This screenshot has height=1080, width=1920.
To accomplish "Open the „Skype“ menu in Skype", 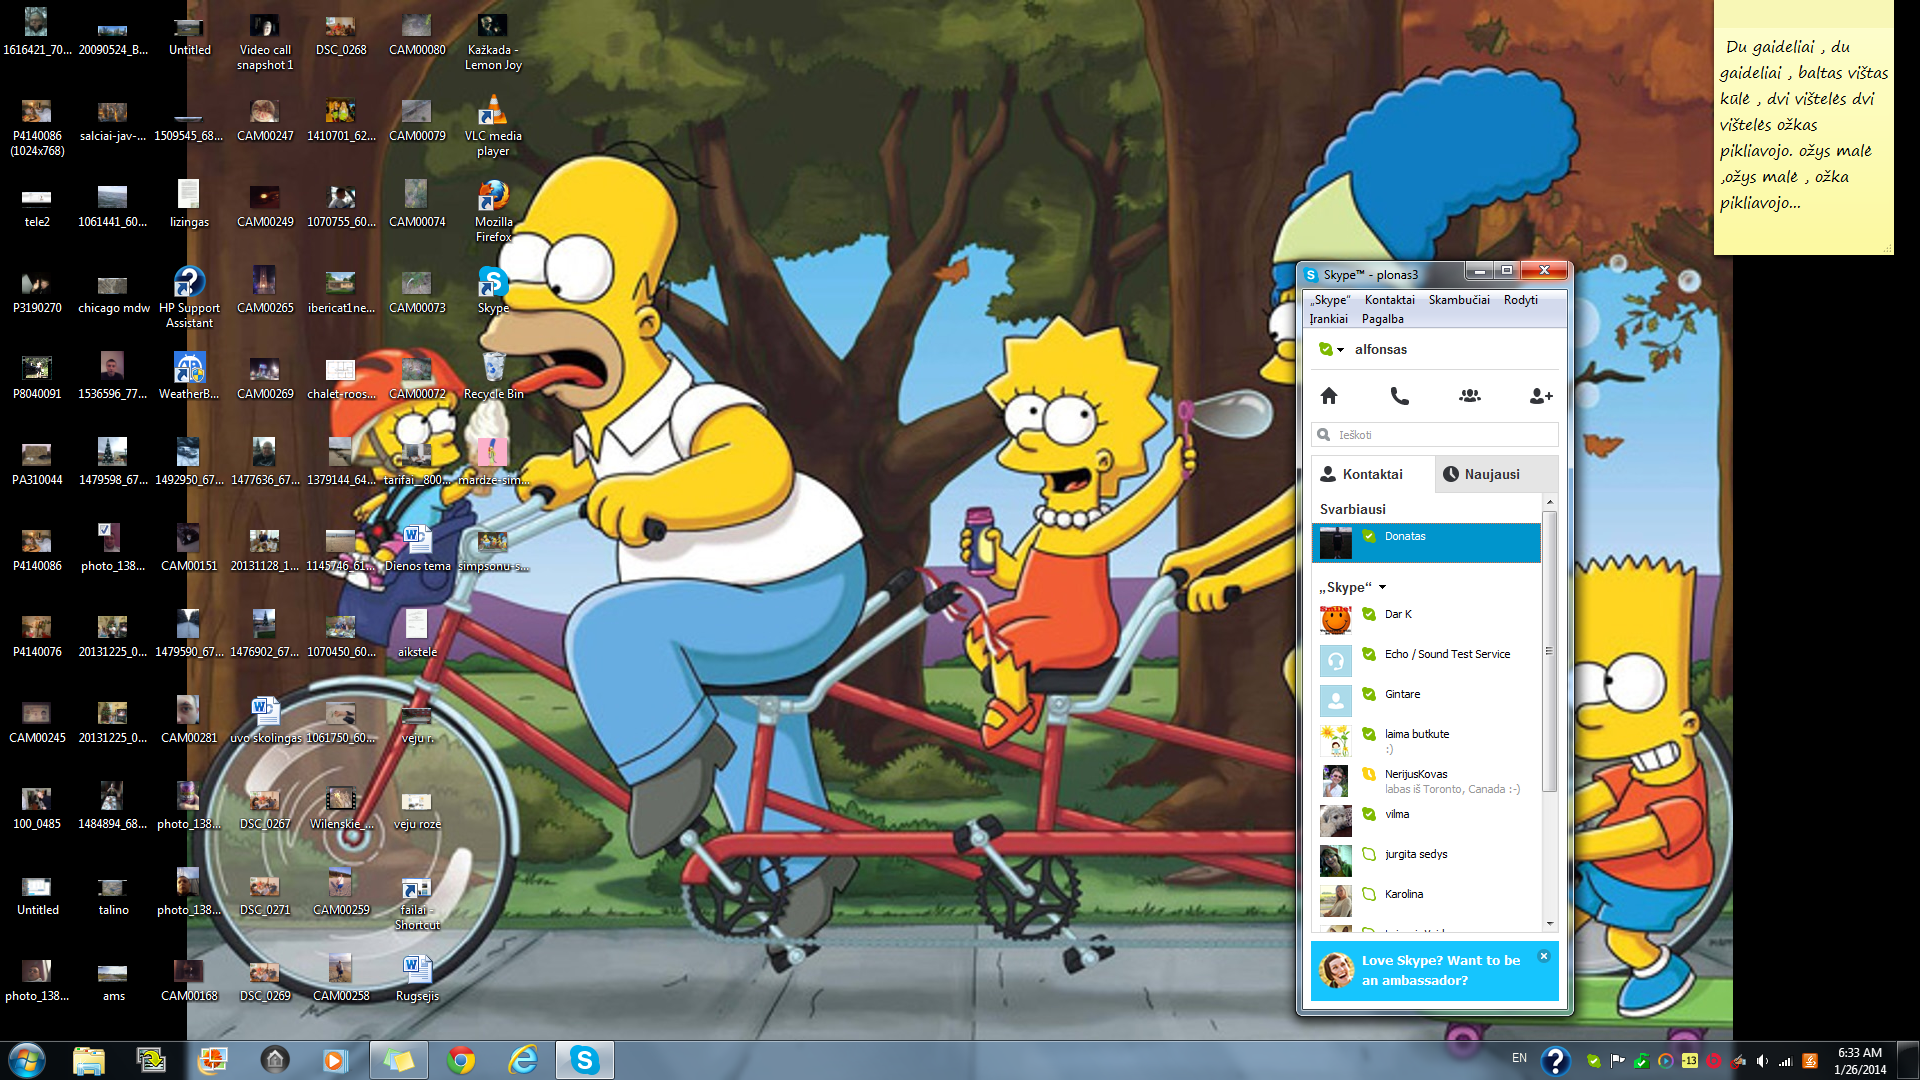I will pyautogui.click(x=1330, y=300).
